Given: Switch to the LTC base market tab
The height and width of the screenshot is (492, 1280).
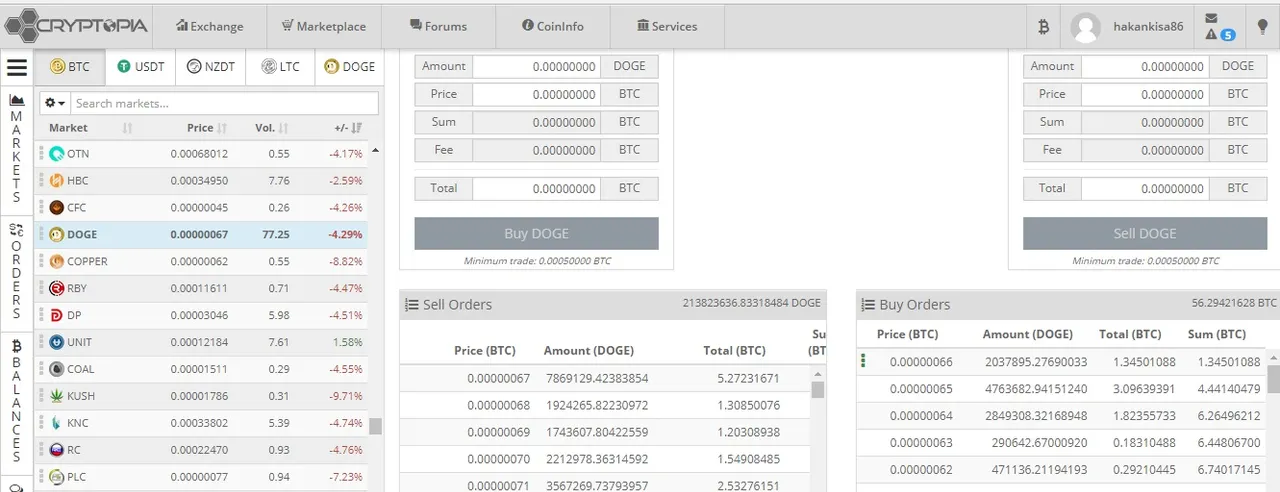Looking at the screenshot, I should coord(280,67).
